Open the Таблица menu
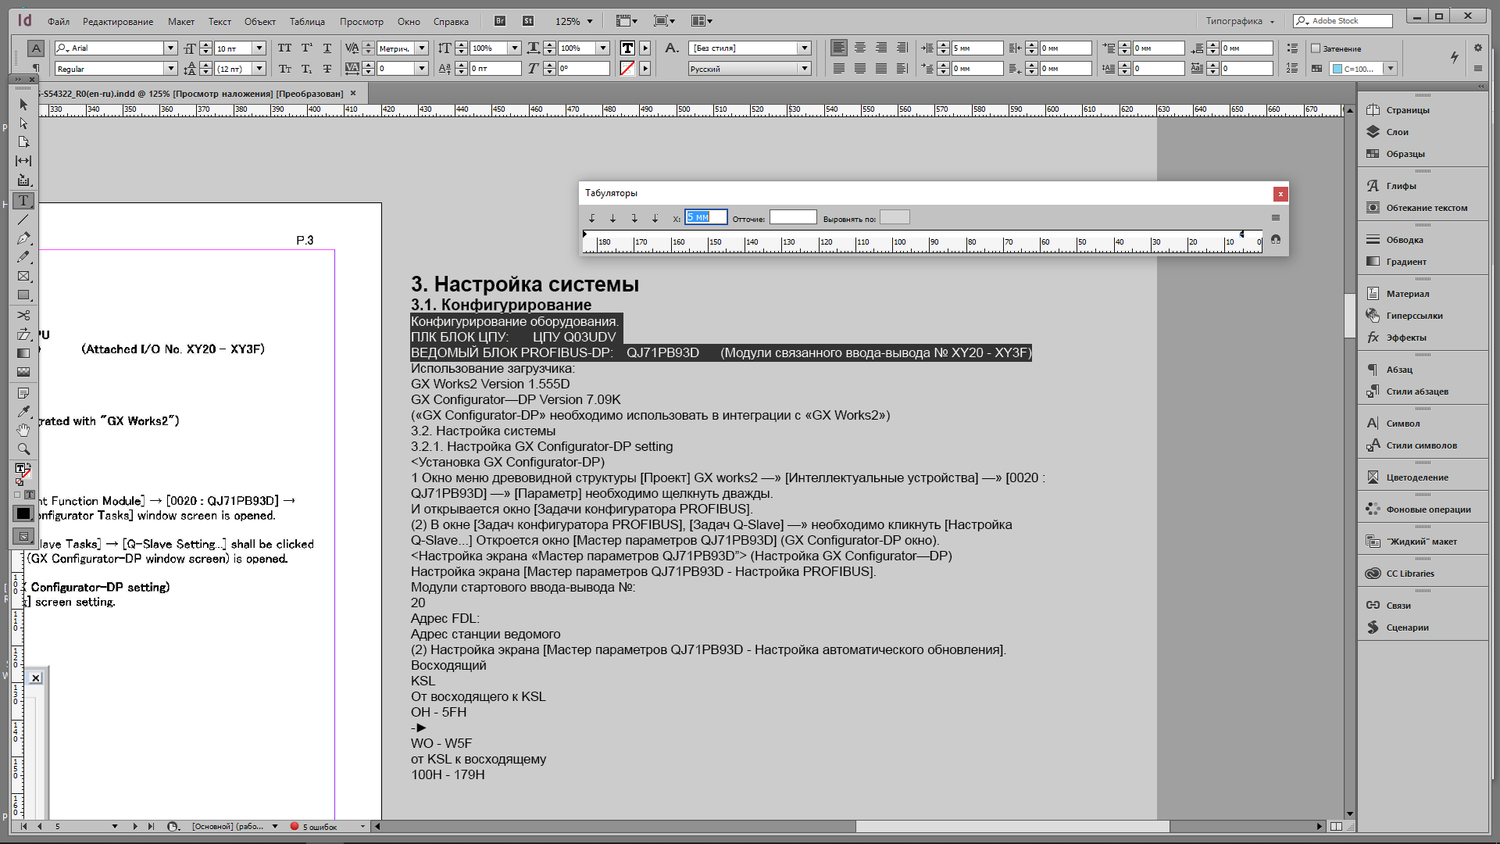This screenshot has height=844, width=1500. [307, 21]
